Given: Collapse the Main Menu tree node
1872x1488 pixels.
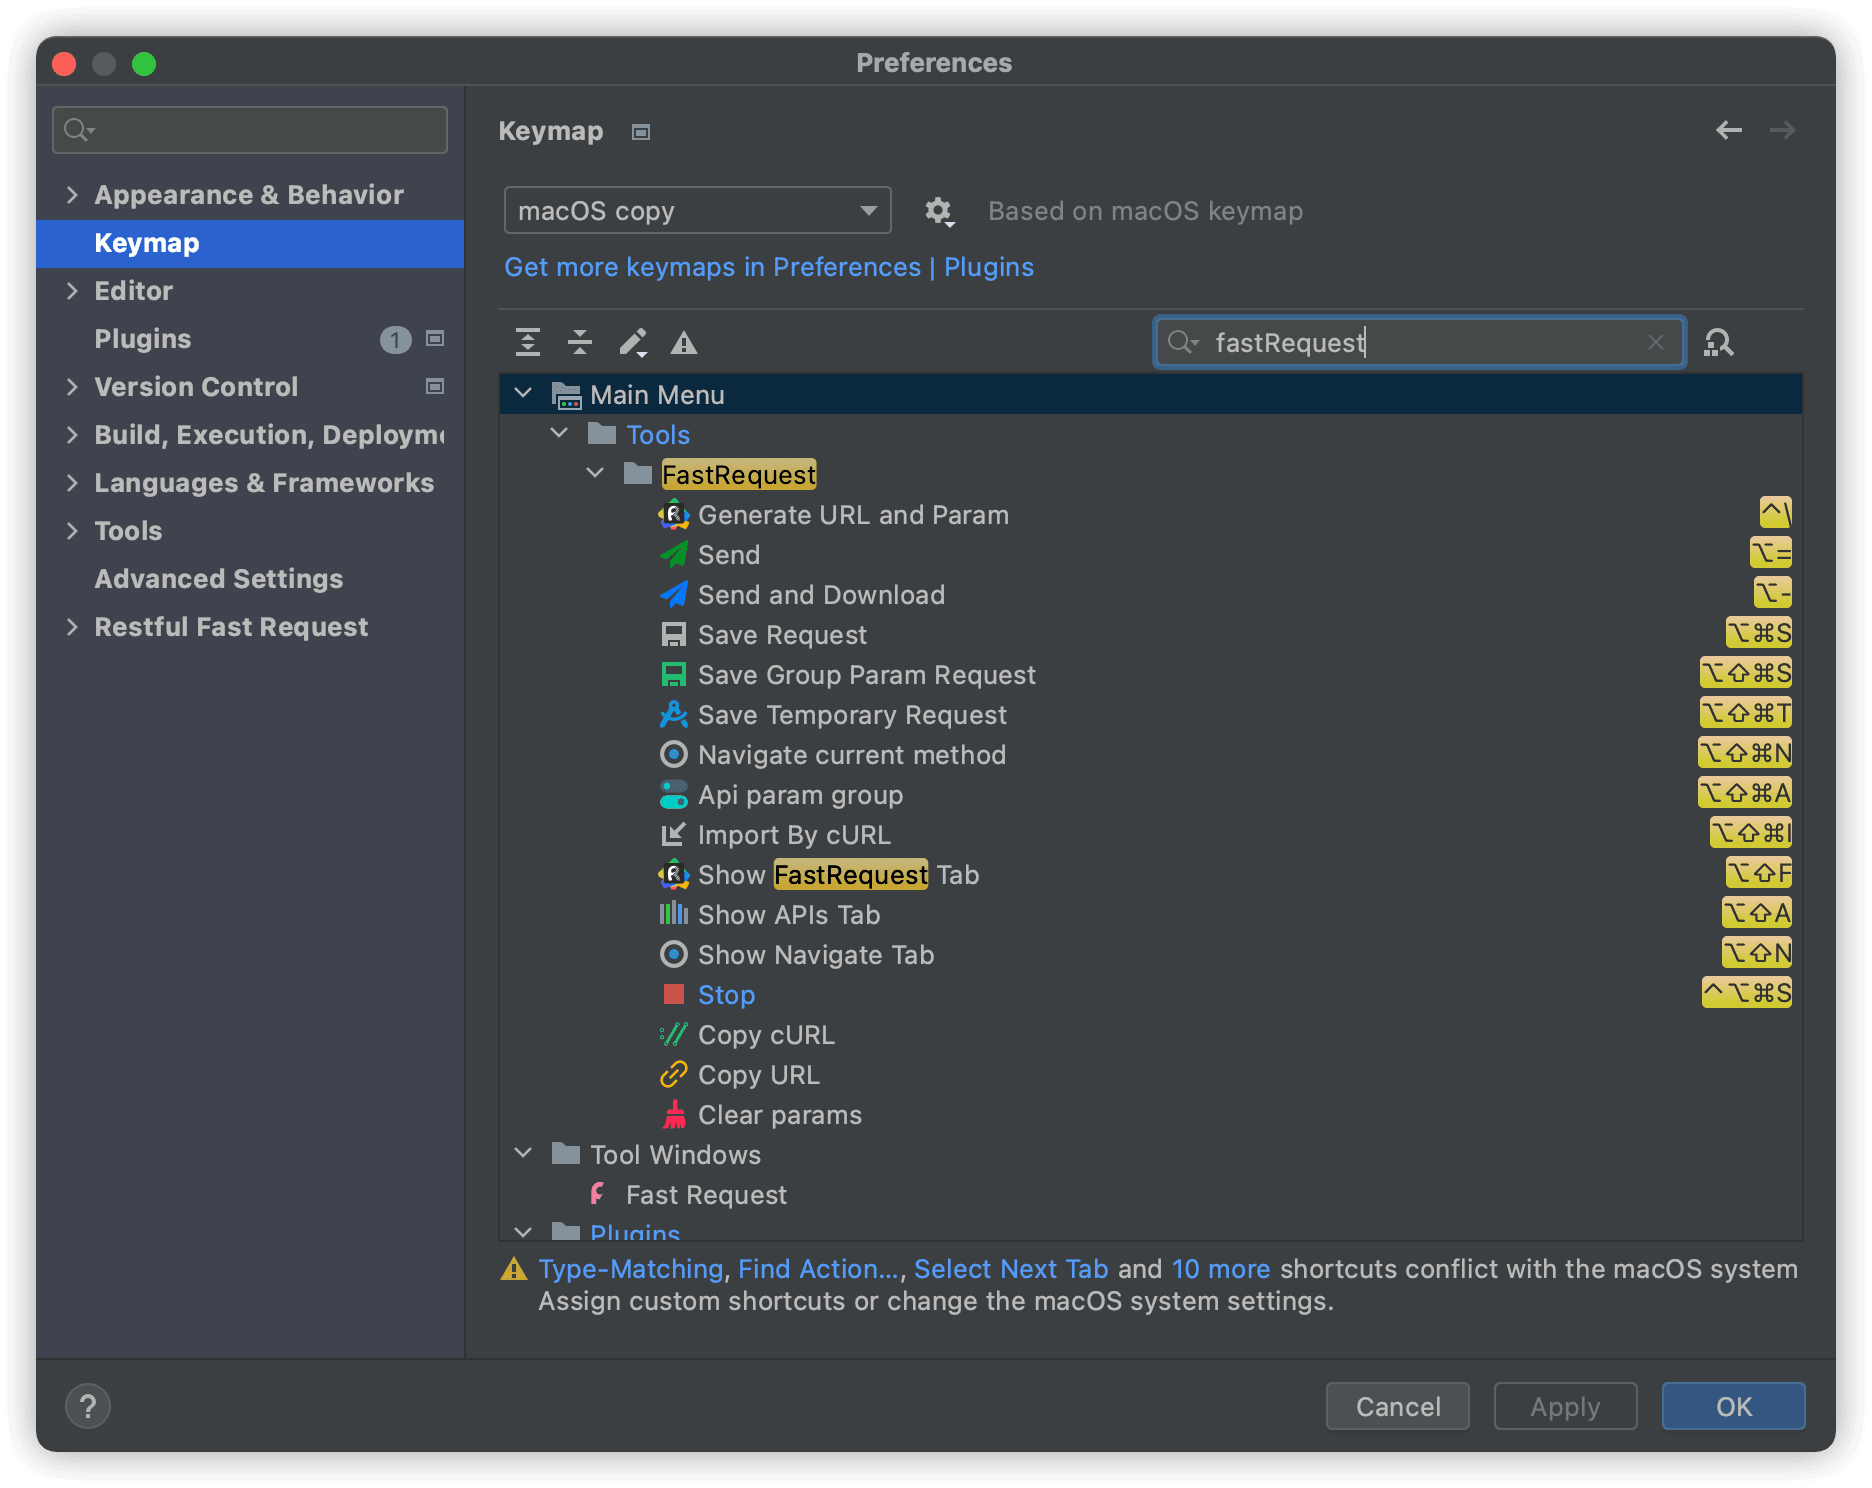Looking at the screenshot, I should pos(523,394).
